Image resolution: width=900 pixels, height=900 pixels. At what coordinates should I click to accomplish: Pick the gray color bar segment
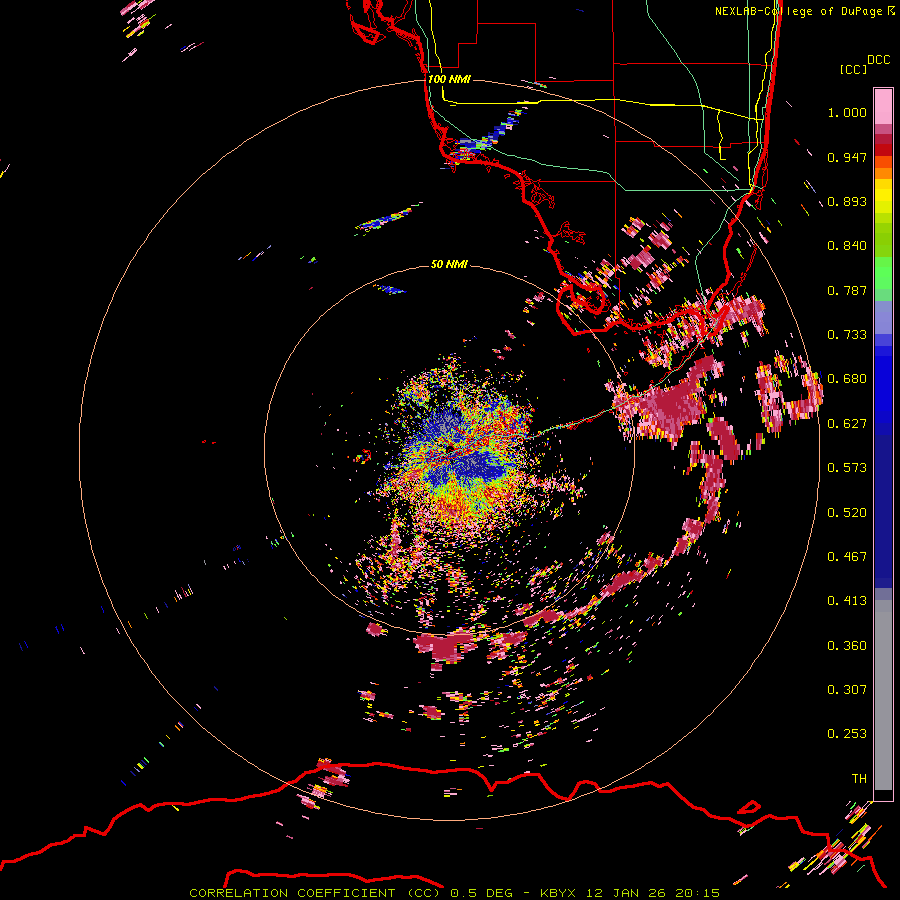click(x=883, y=695)
